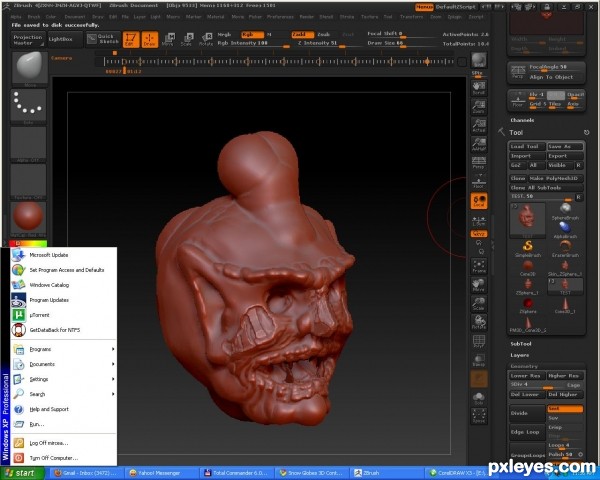Open the red MatCap material sphere
Screen dimensions: 600x480
tap(29, 218)
